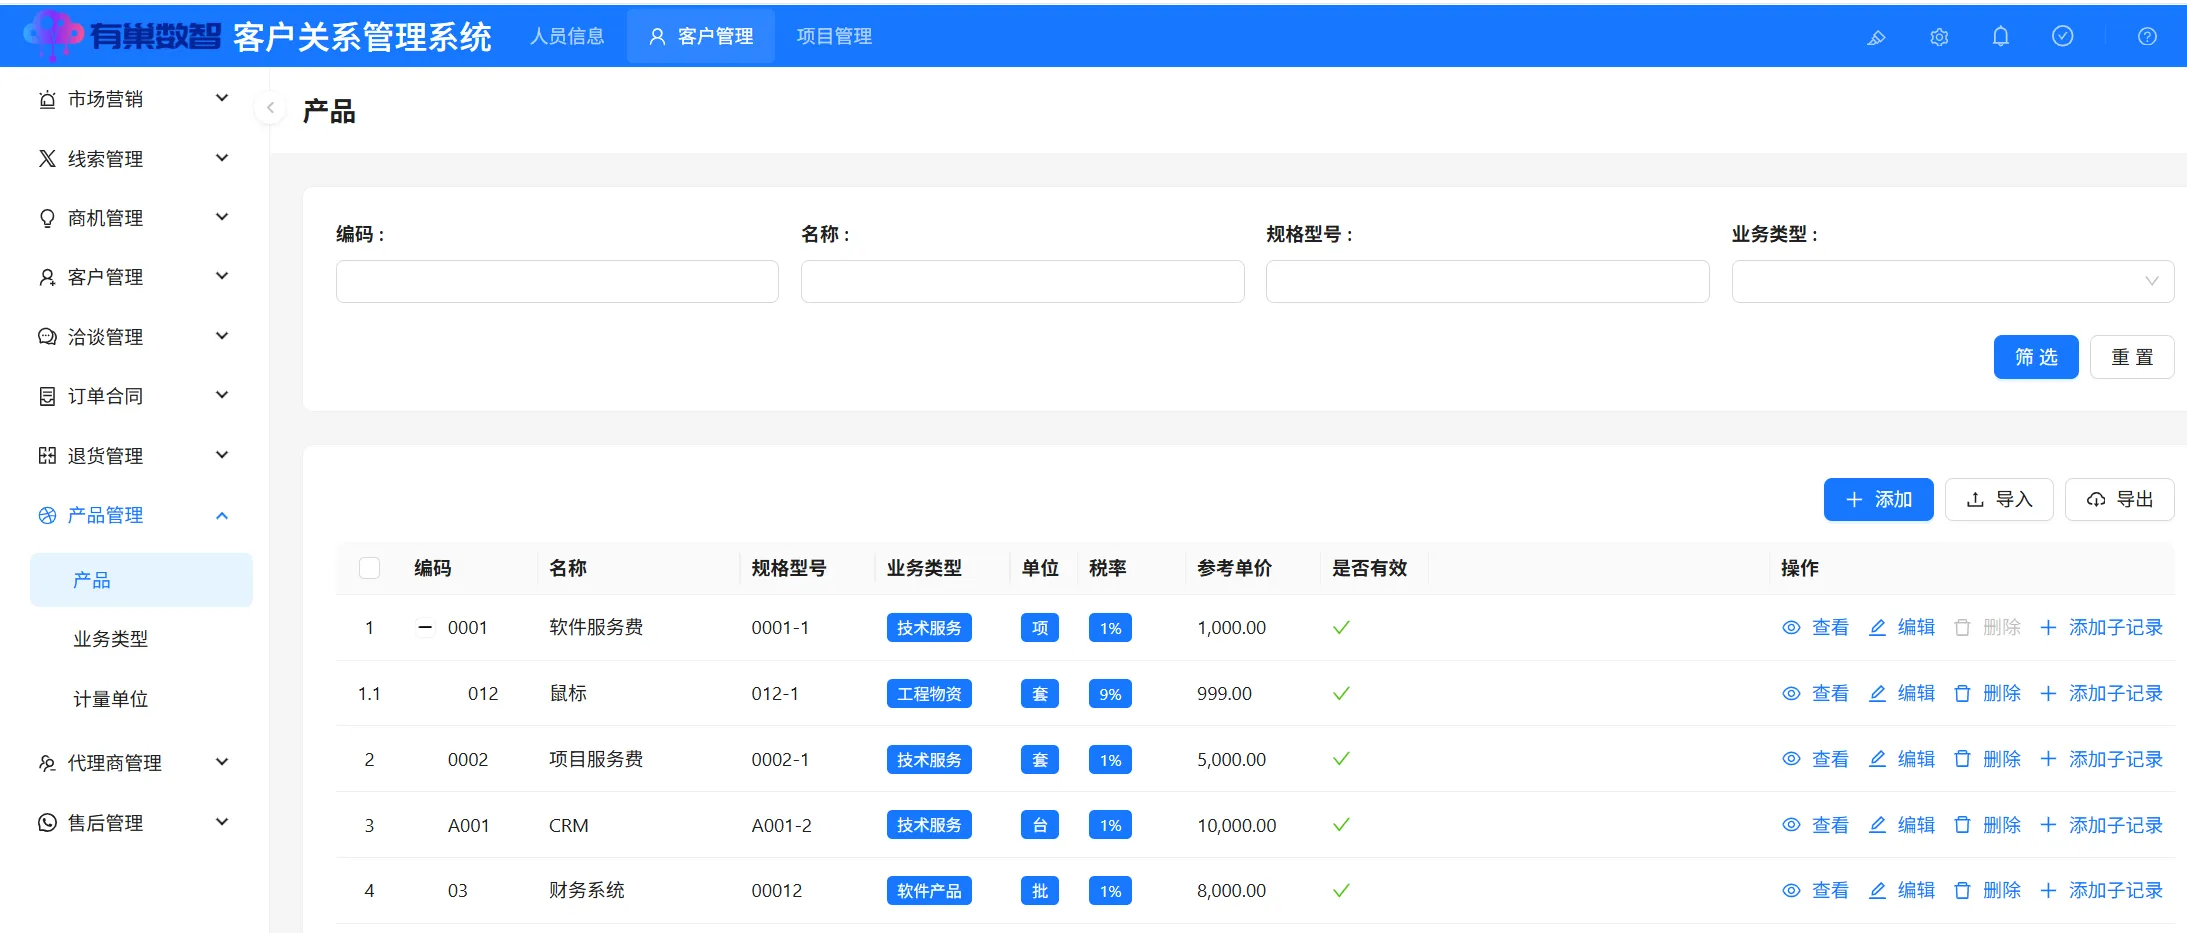The image size is (2187, 933).
Task: Expand the 市场营销 sidebar menu
Action: [222, 98]
